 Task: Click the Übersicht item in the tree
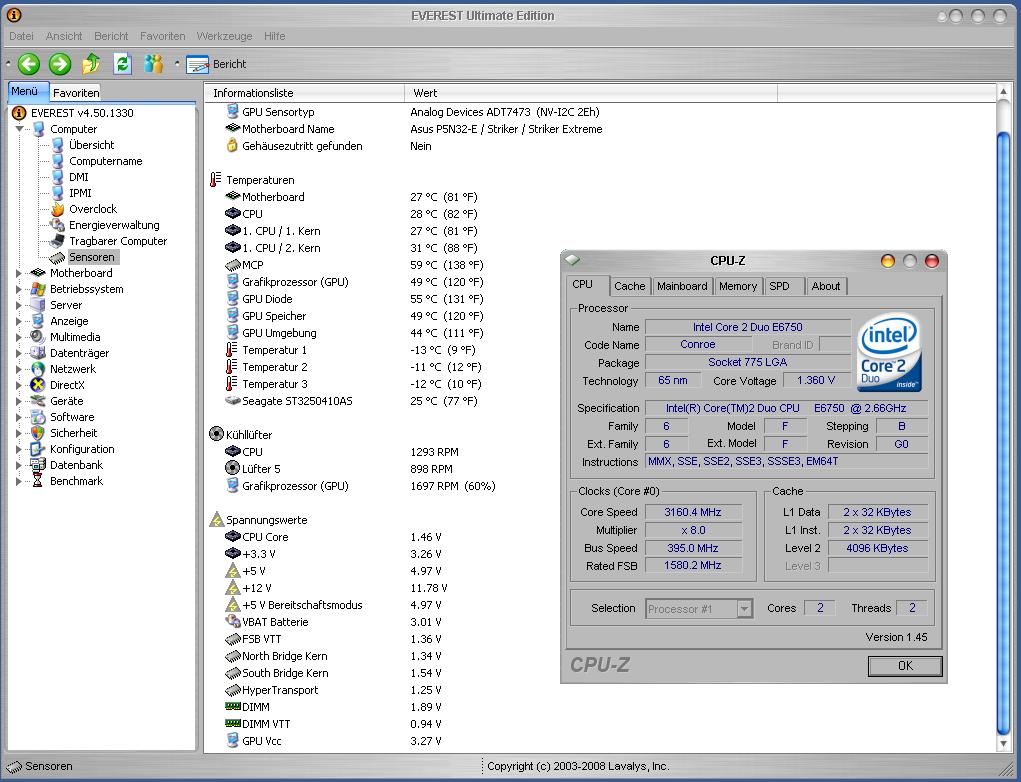click(x=92, y=145)
